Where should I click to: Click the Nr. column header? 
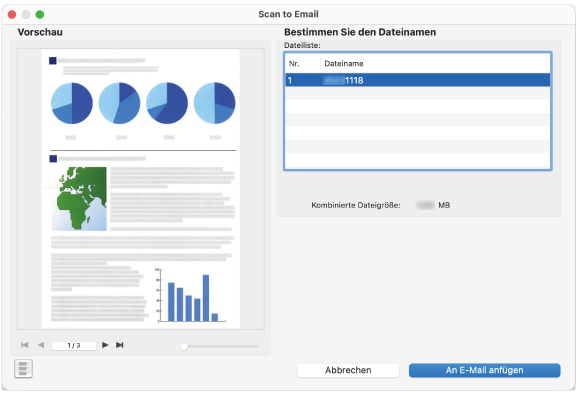coord(303,64)
